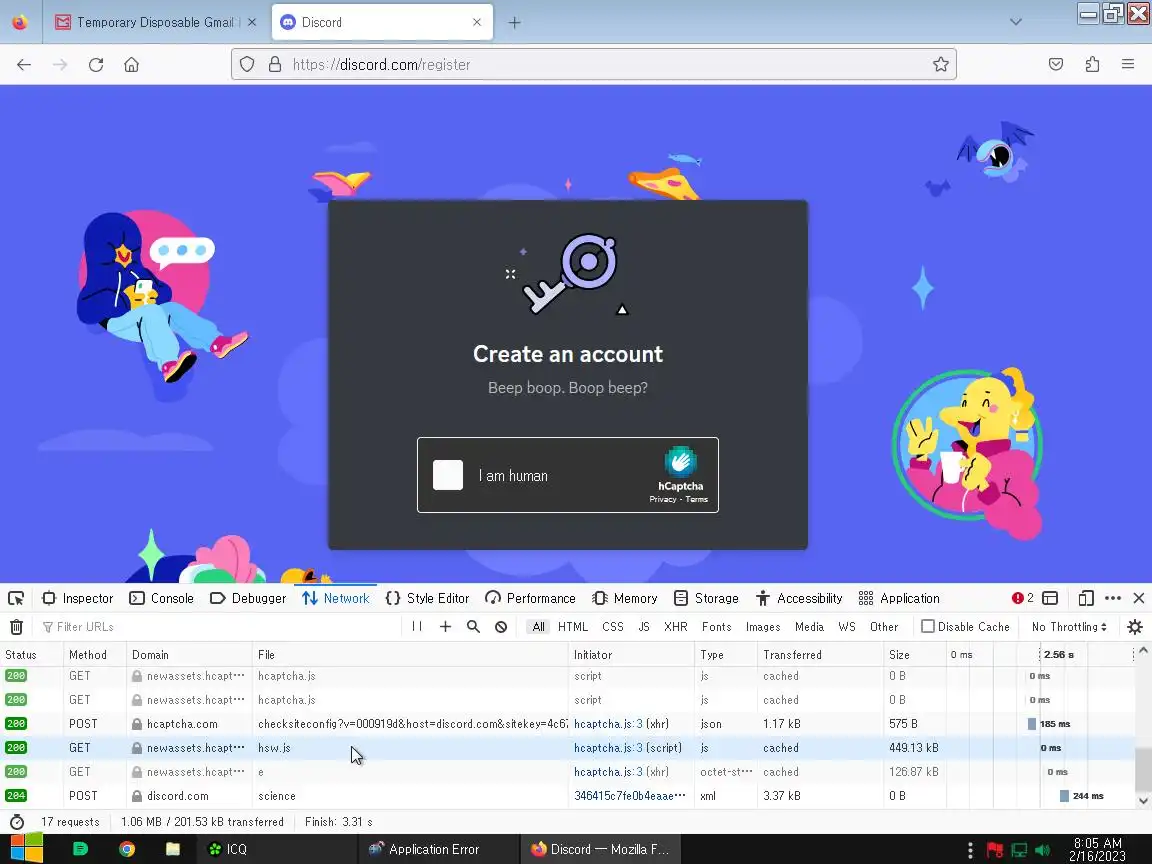The image size is (1152, 864).
Task: Sort by the Transferred column header
Action: pyautogui.click(x=820, y=655)
